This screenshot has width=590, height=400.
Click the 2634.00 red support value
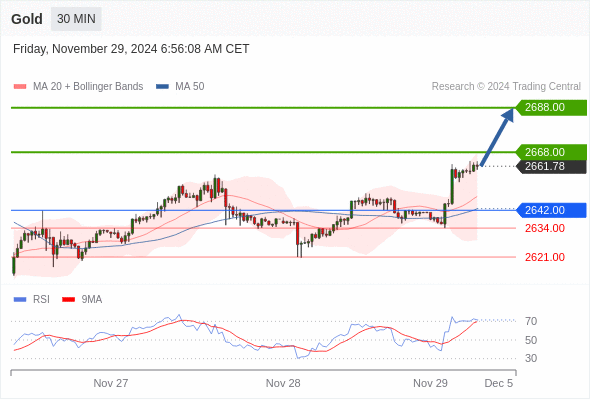click(544, 228)
